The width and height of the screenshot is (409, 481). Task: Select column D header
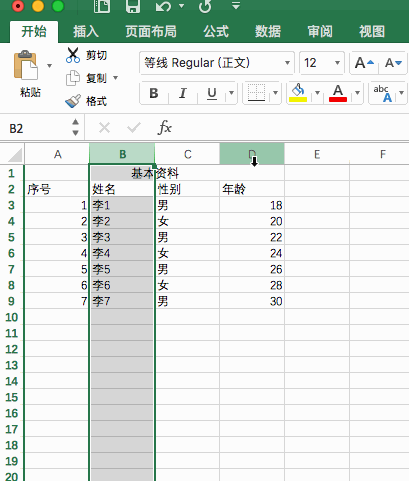click(252, 154)
